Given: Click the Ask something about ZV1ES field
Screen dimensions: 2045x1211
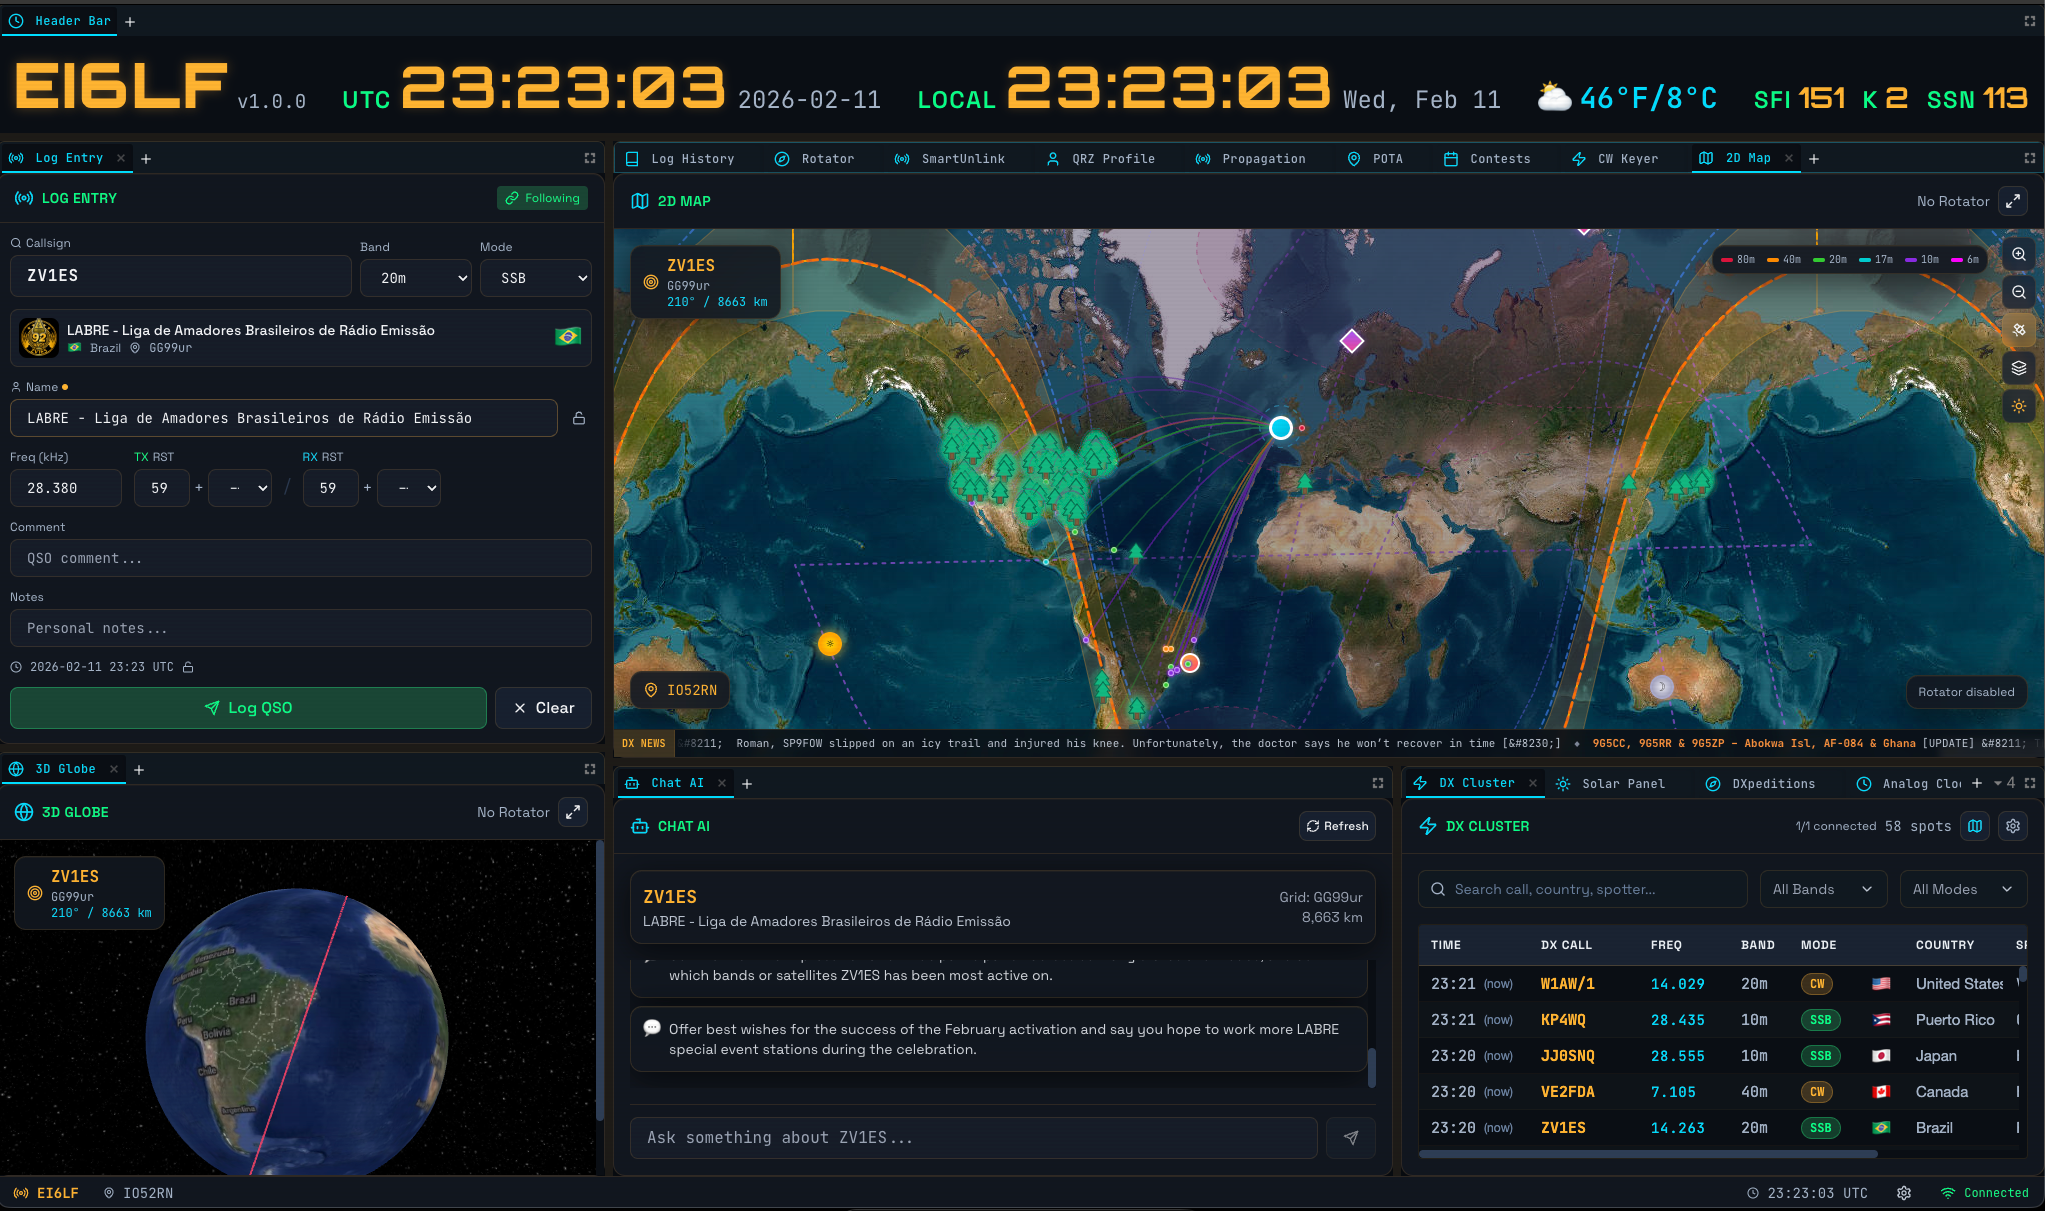Looking at the screenshot, I should (x=973, y=1138).
